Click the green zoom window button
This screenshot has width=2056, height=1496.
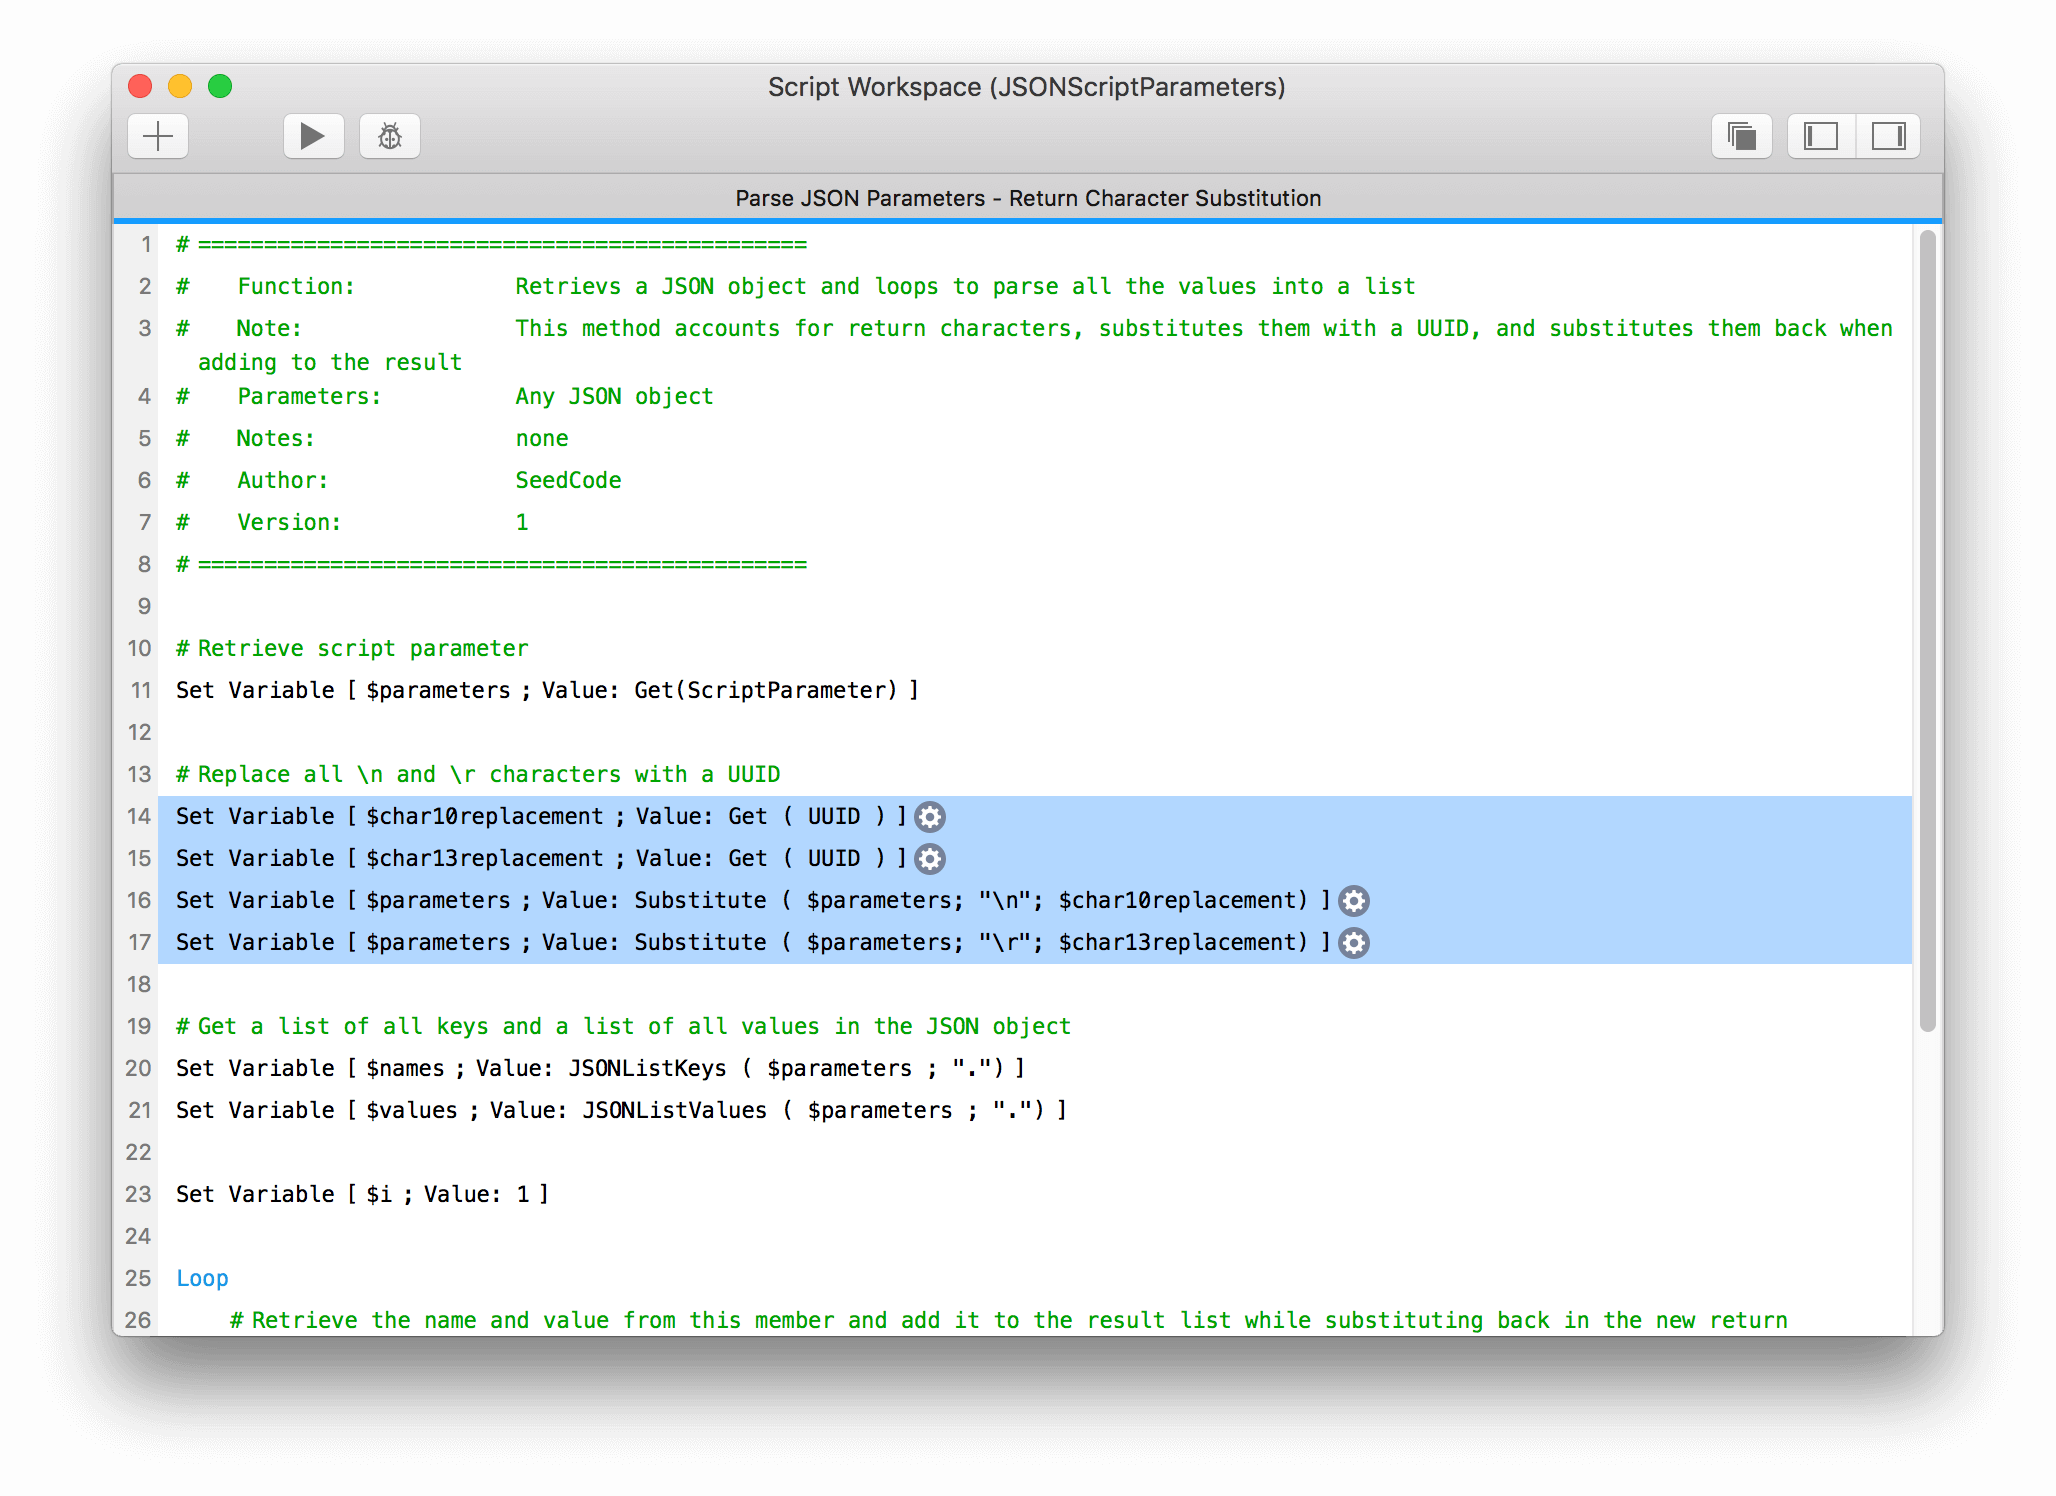pyautogui.click(x=220, y=86)
